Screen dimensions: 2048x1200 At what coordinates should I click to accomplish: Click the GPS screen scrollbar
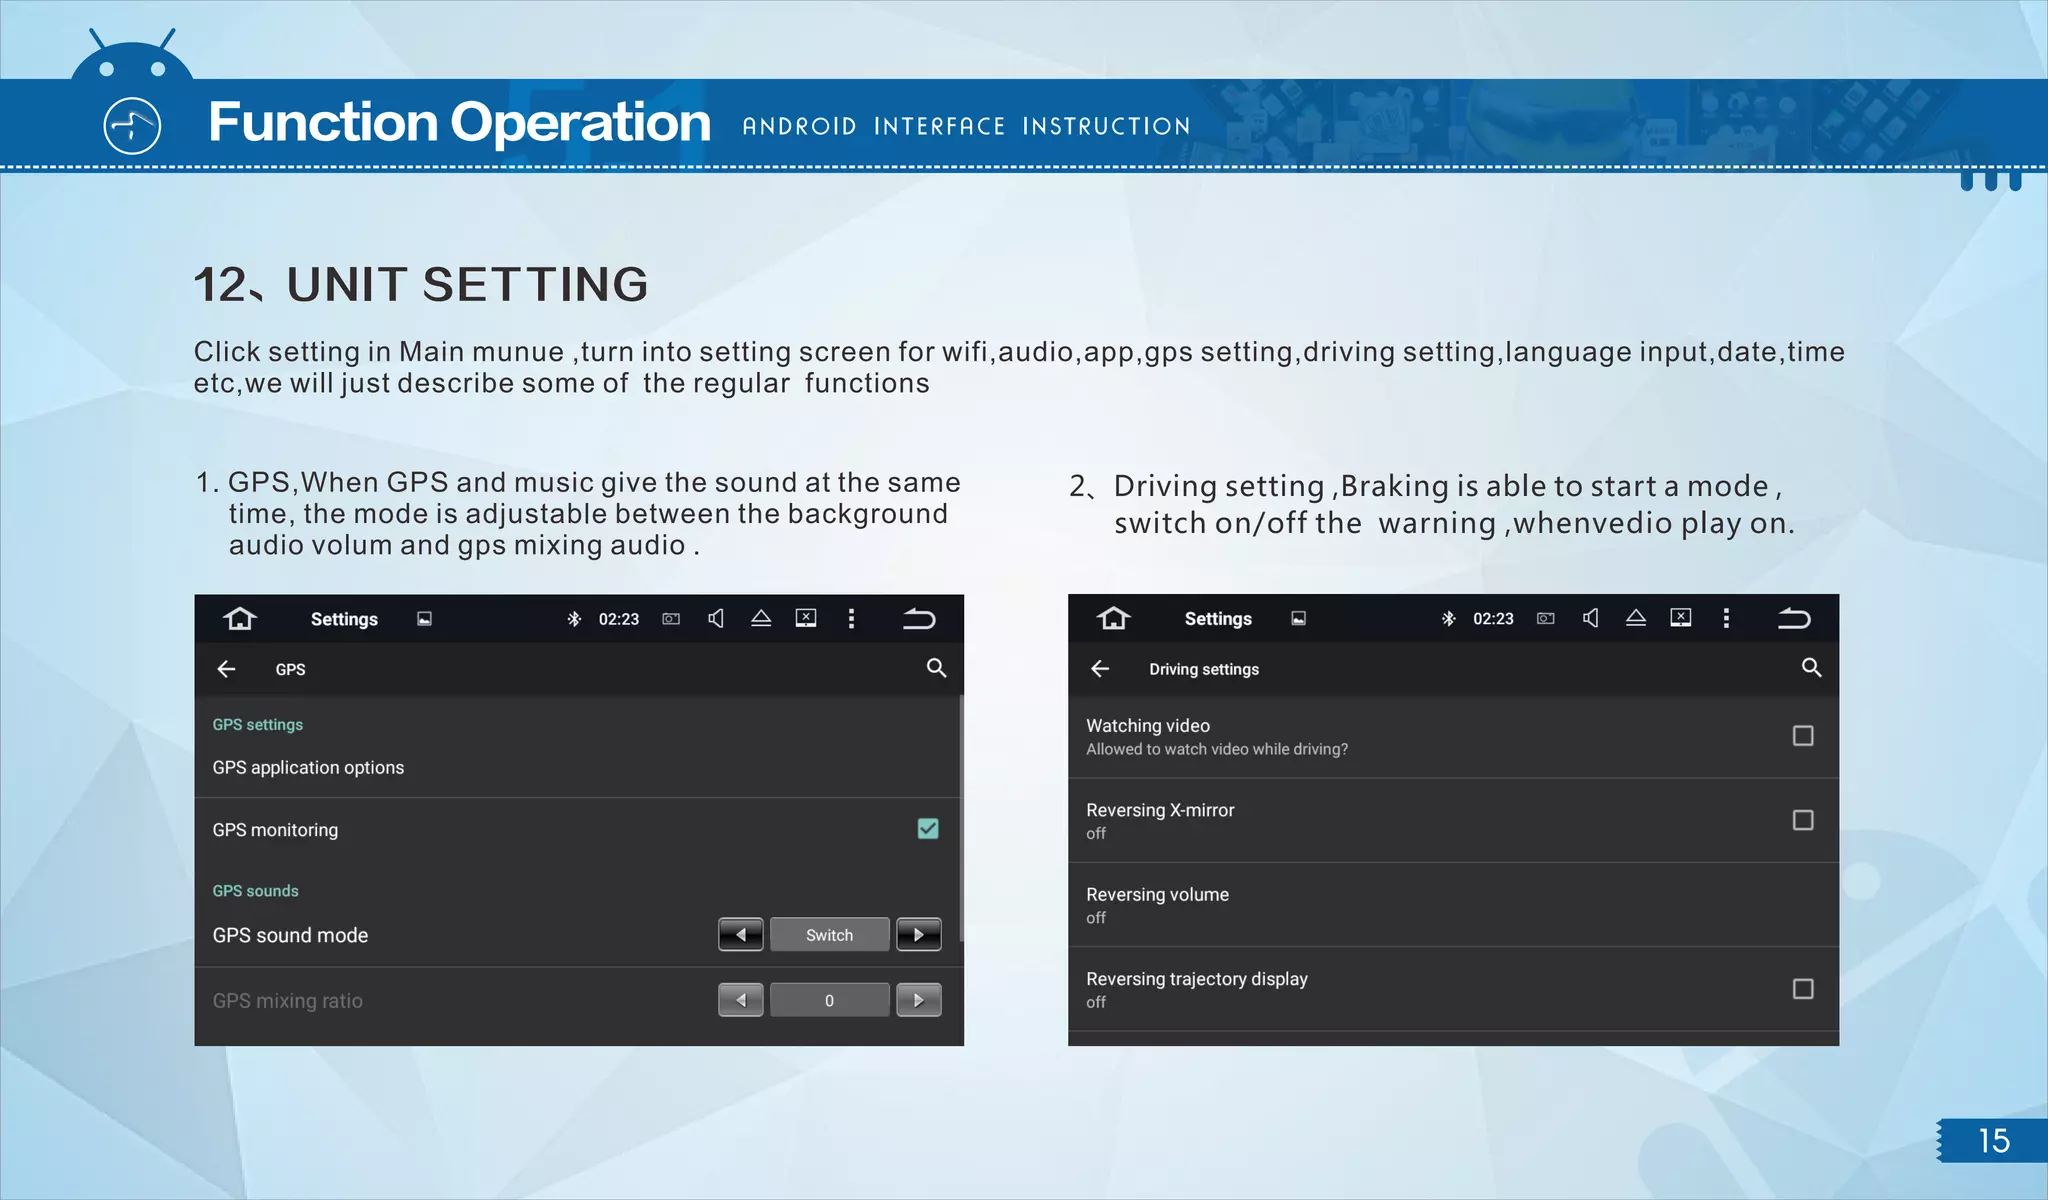click(x=961, y=818)
